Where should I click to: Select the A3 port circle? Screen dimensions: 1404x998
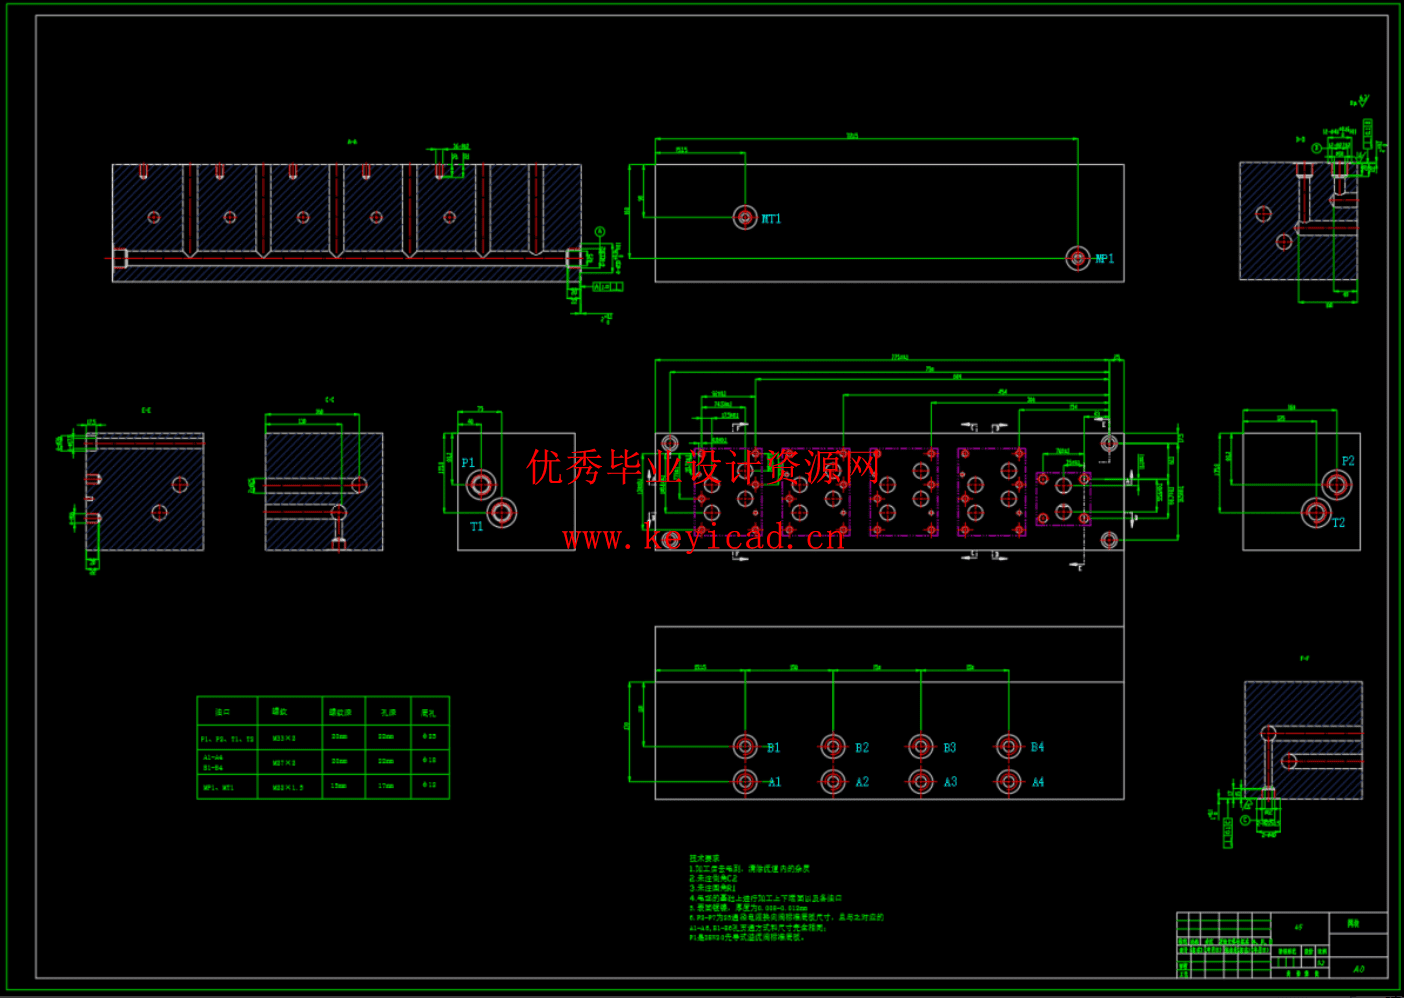921,781
